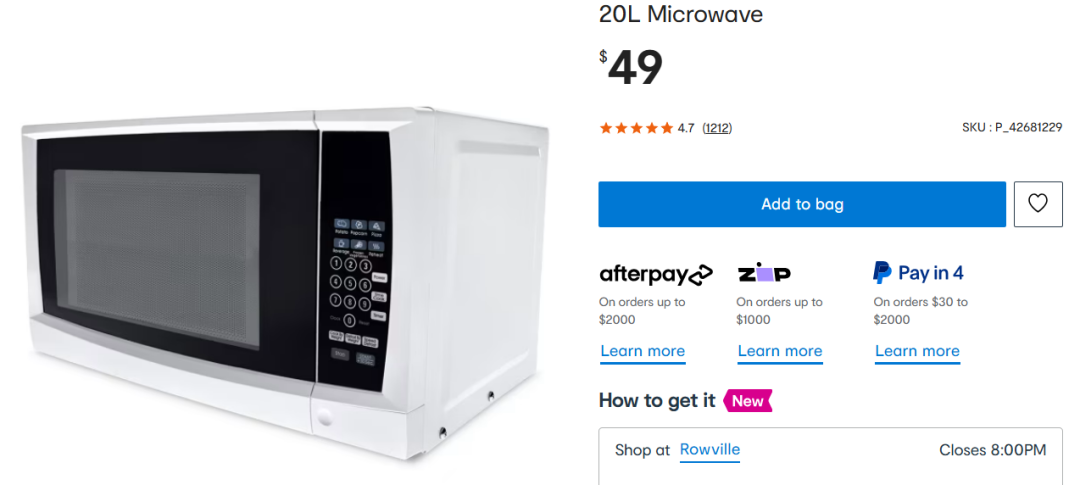This screenshot has width=1080, height=485.
Task: Click the pink New badge
Action: [x=747, y=400]
